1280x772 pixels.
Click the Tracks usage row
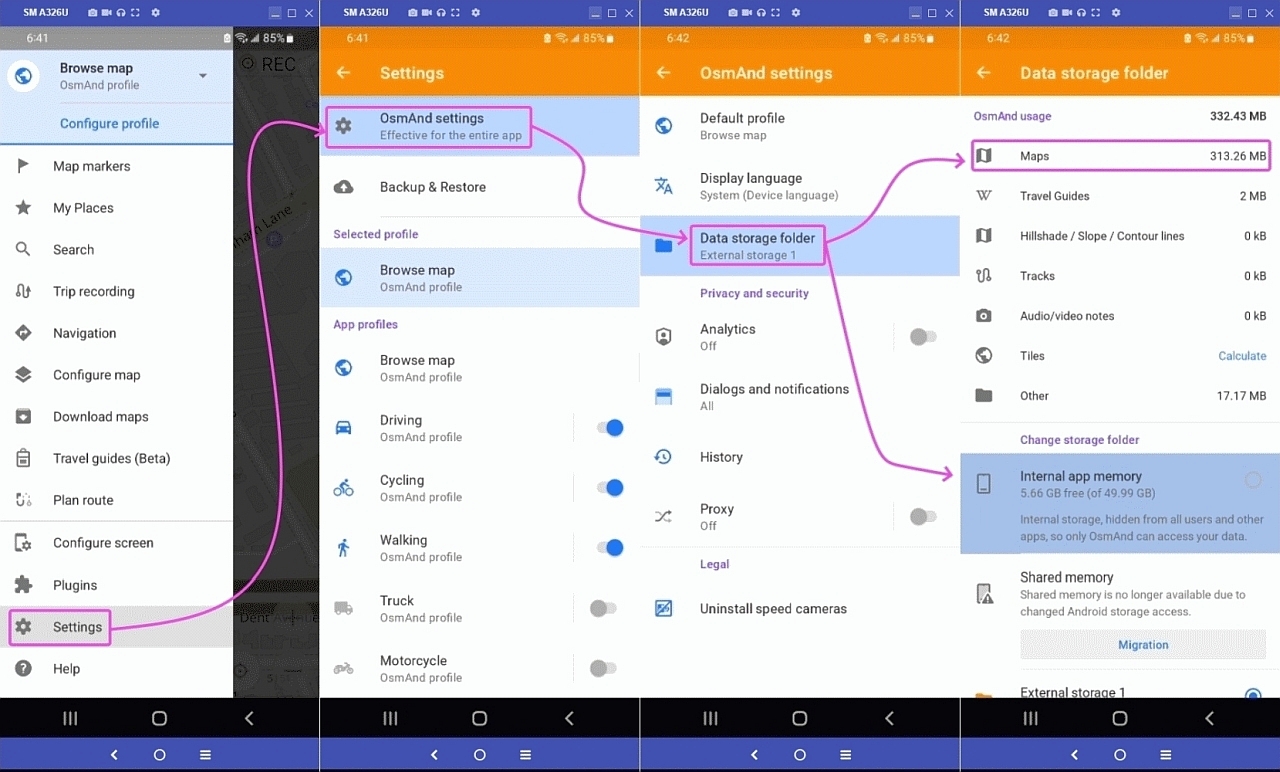tap(1120, 276)
